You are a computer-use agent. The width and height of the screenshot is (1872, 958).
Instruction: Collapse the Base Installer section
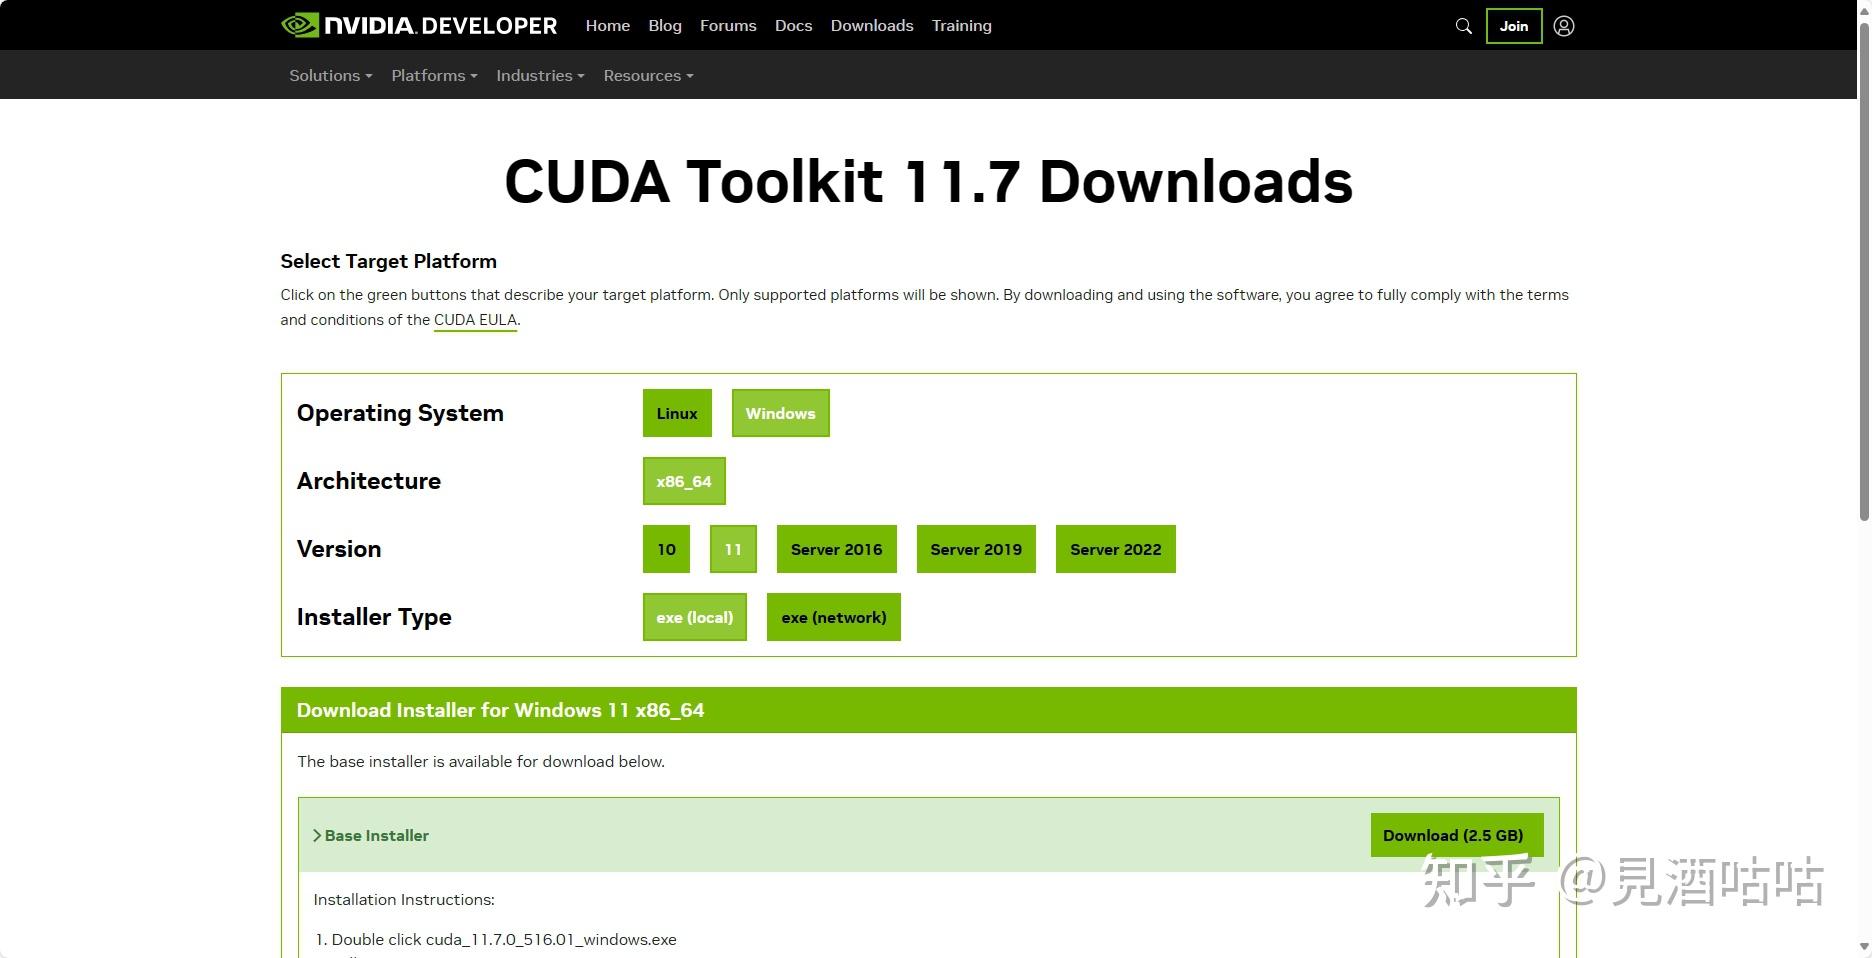(x=375, y=835)
